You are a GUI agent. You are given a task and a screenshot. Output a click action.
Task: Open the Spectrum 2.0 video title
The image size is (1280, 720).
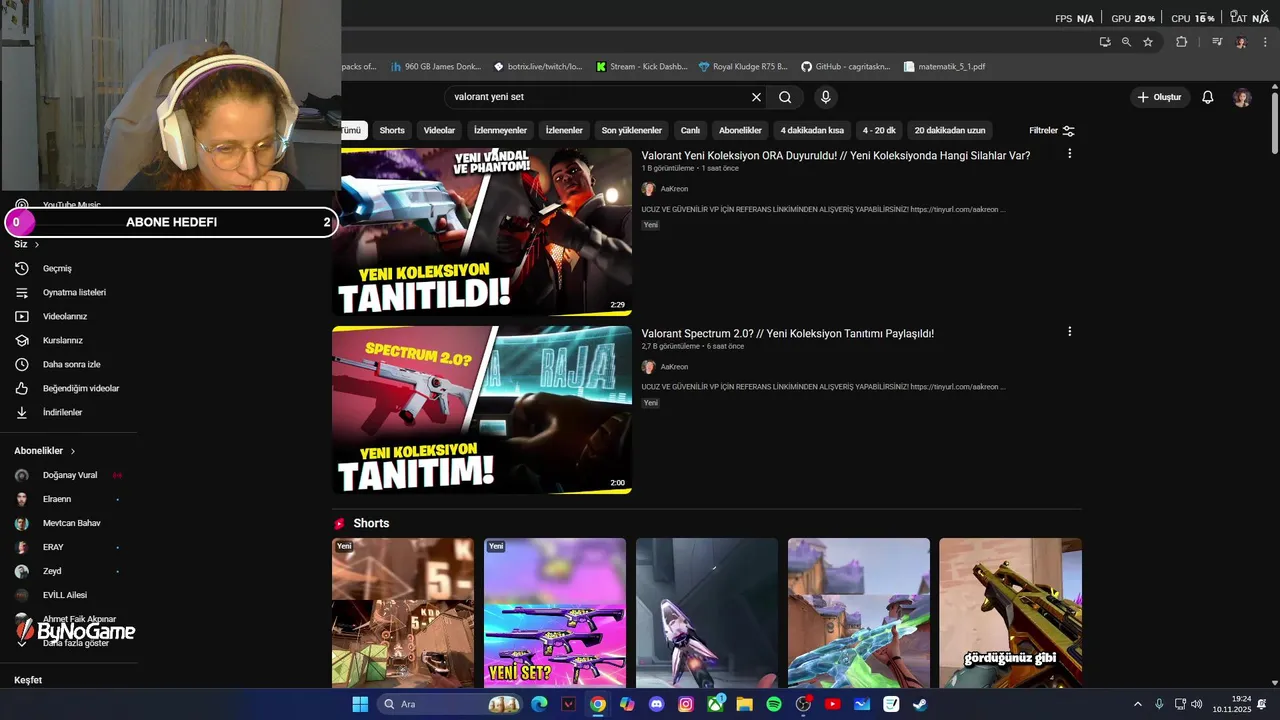coord(787,334)
